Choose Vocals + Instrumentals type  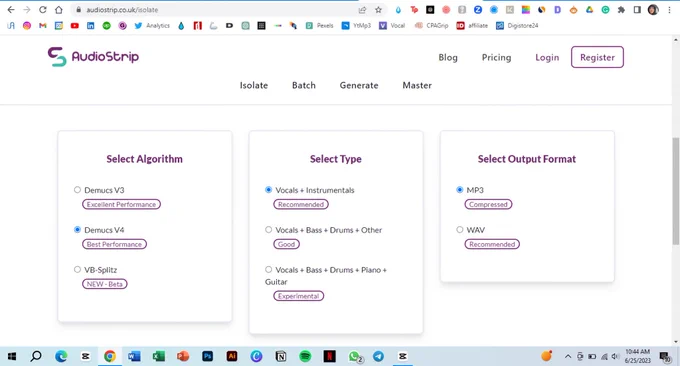click(x=268, y=190)
